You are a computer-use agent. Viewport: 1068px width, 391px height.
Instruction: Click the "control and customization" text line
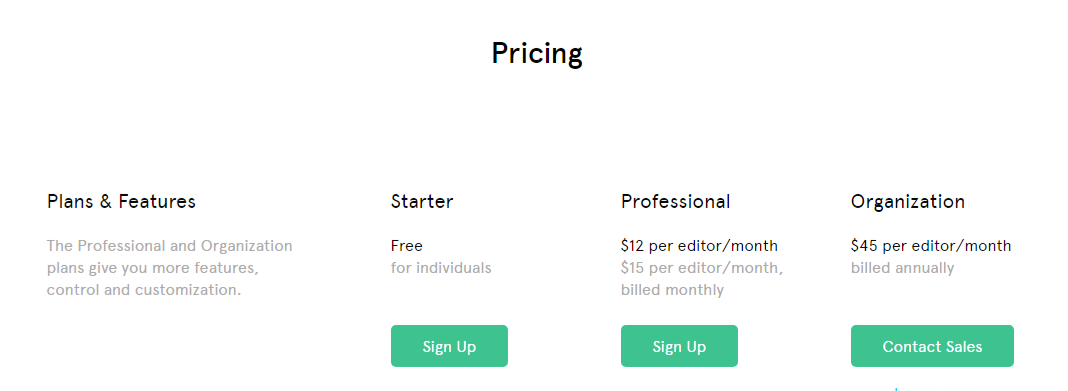click(143, 290)
